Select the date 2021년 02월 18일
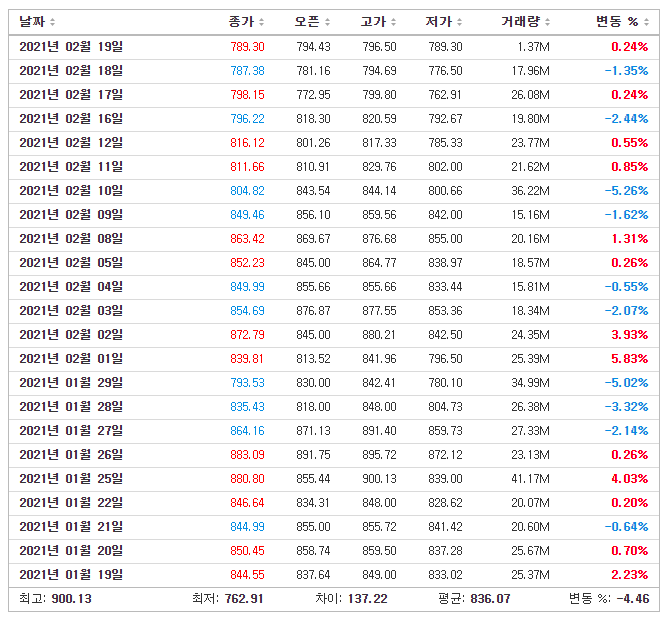The height and width of the screenshot is (620, 667). click(71, 70)
